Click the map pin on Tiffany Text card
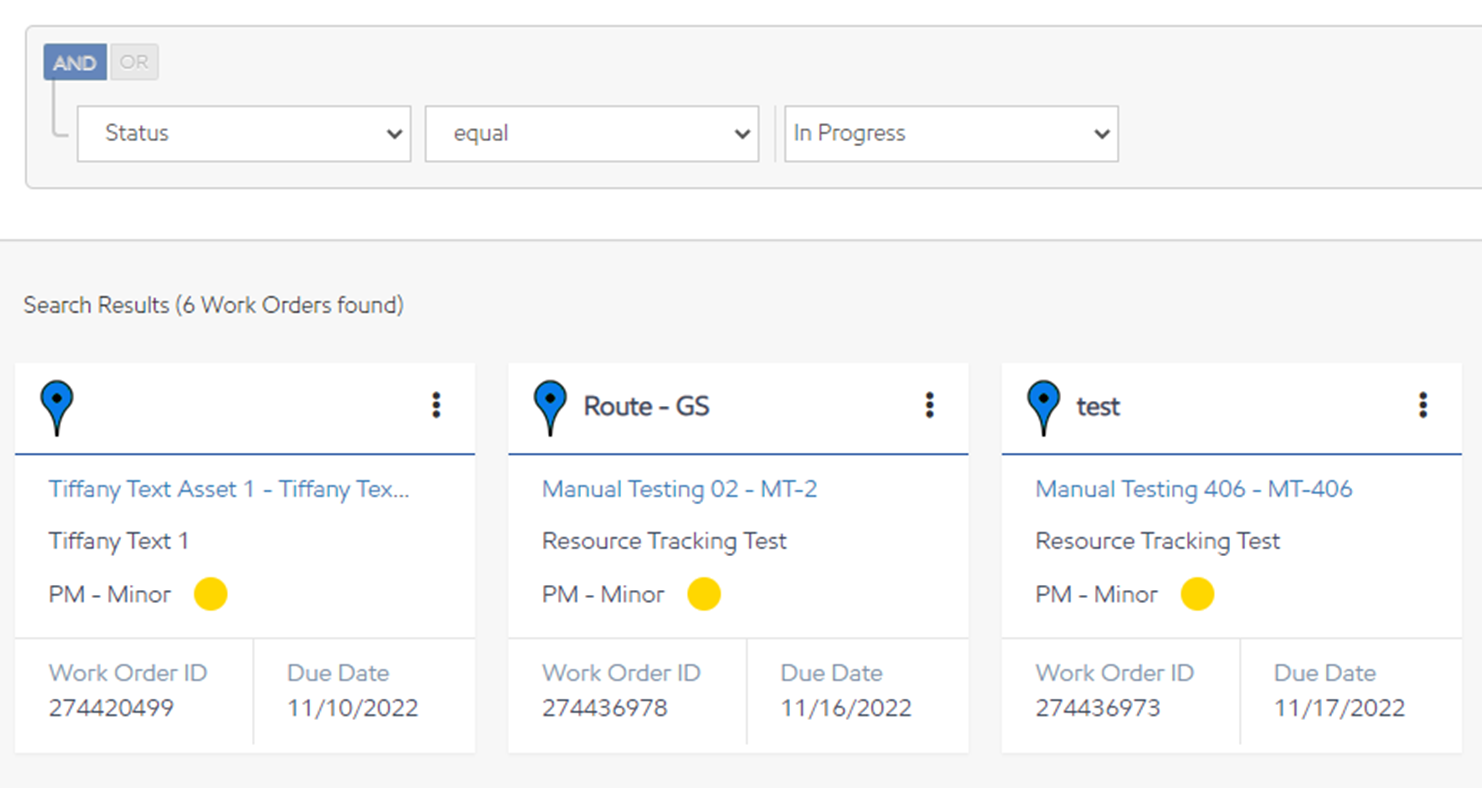1482x788 pixels. pyautogui.click(x=57, y=406)
